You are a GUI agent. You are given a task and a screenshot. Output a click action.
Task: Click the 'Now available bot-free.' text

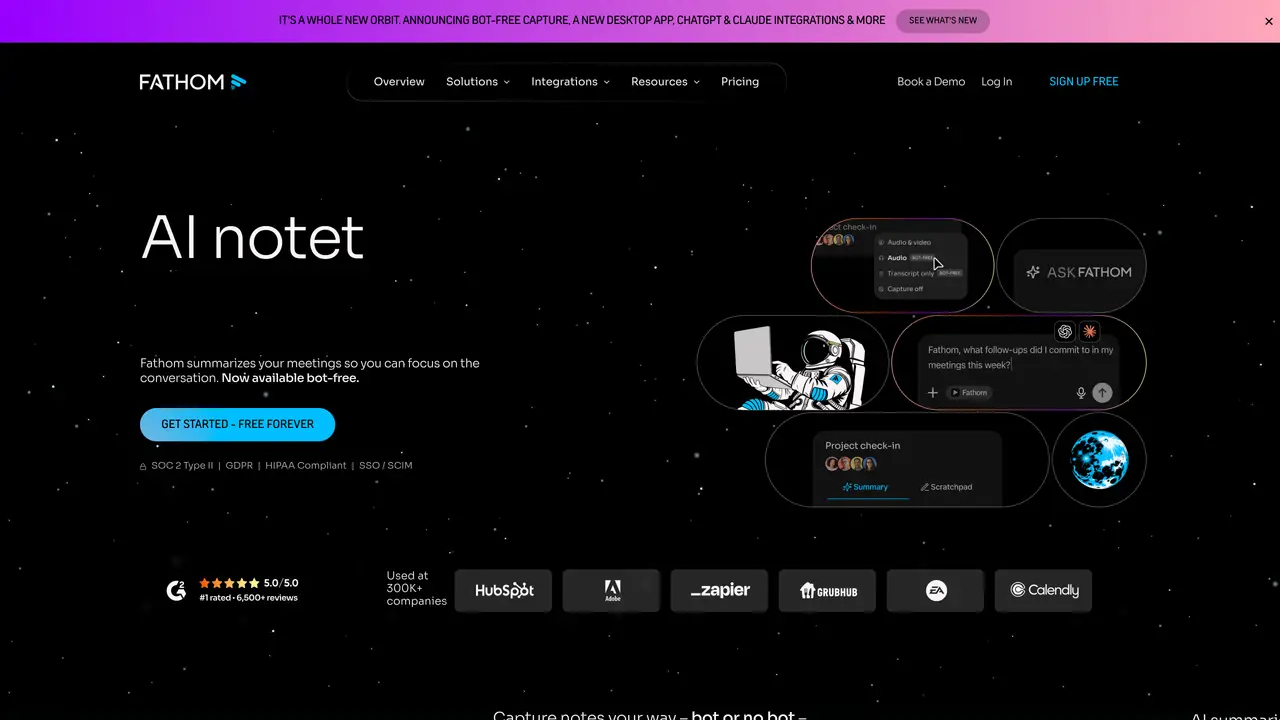point(290,378)
